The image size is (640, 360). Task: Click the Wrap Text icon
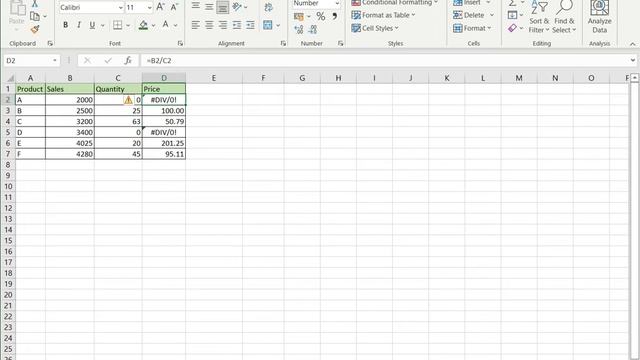[x=268, y=7]
